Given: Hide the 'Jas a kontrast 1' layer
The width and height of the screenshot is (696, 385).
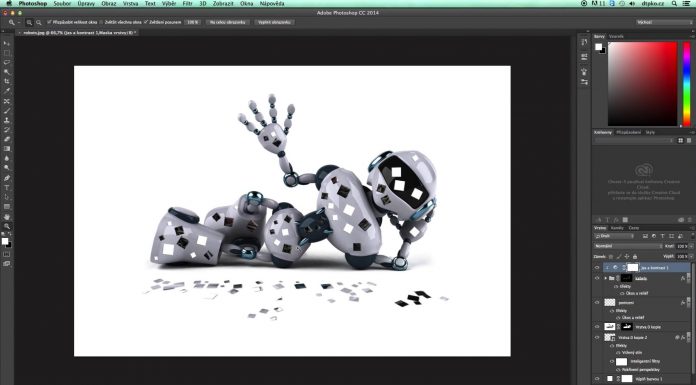Looking at the screenshot, I should (x=597, y=268).
